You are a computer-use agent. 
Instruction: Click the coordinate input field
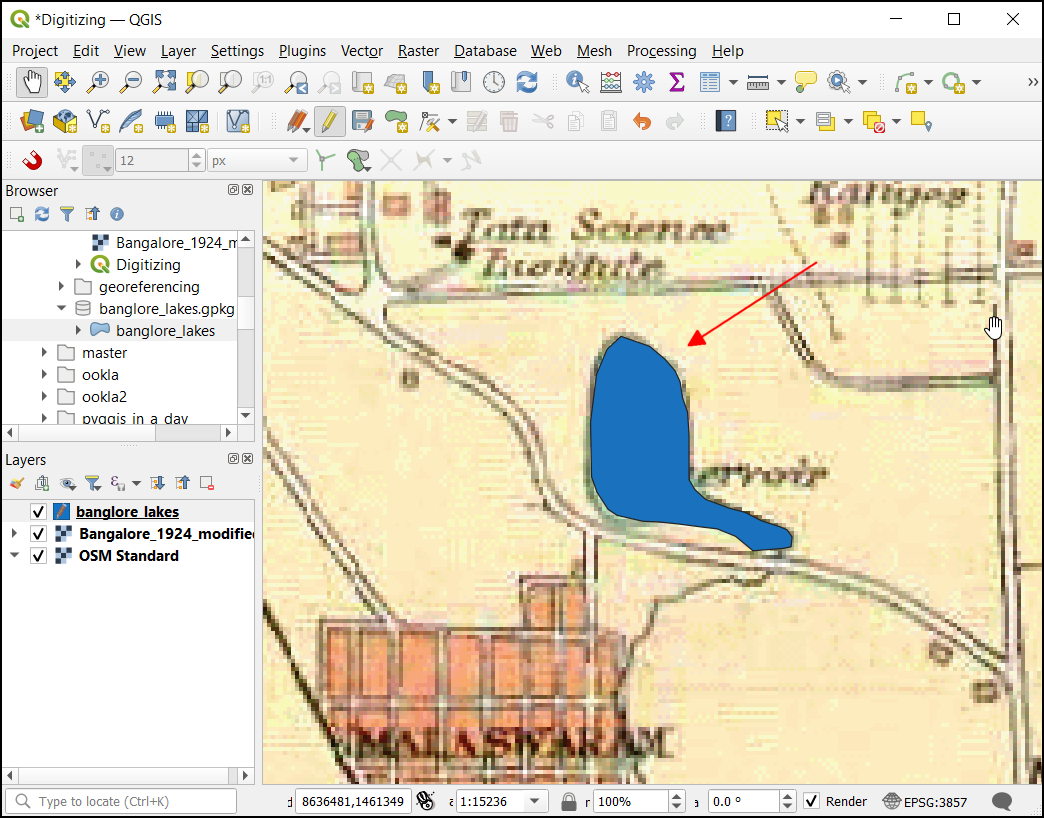[353, 801]
